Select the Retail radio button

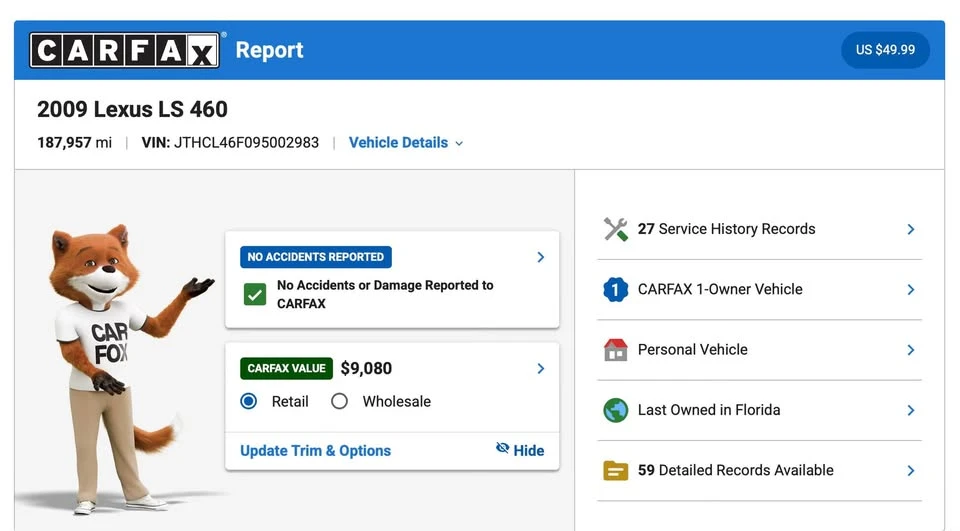[249, 401]
